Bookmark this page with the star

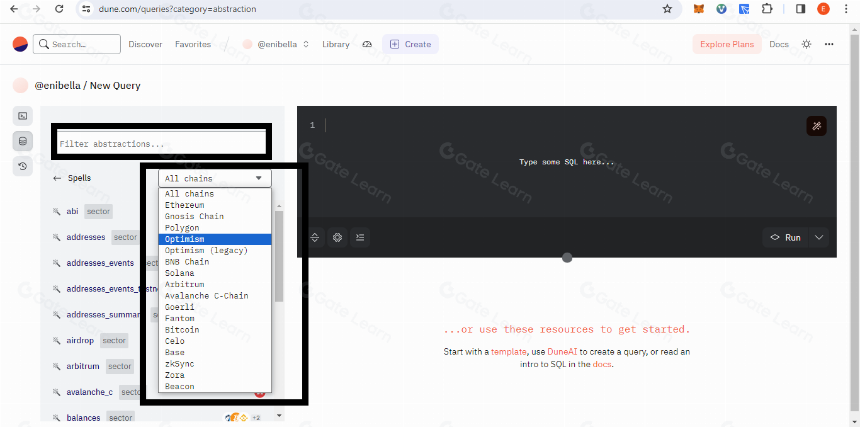pos(667,9)
